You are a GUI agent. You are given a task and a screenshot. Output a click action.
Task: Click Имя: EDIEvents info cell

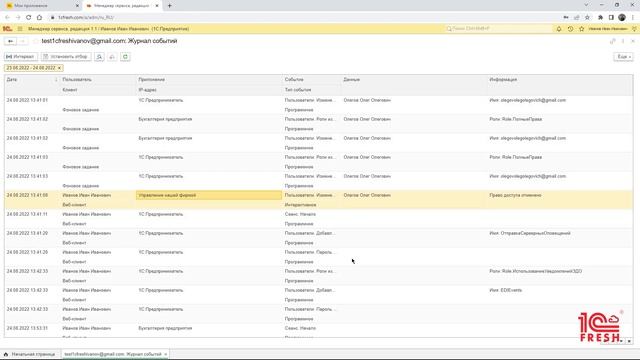click(505, 290)
